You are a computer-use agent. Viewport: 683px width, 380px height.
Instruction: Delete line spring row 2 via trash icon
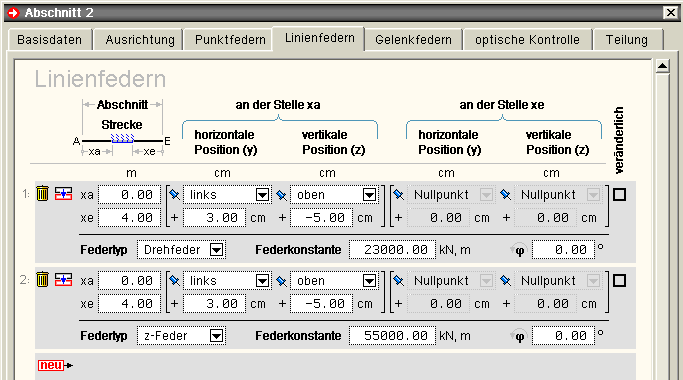click(x=42, y=279)
